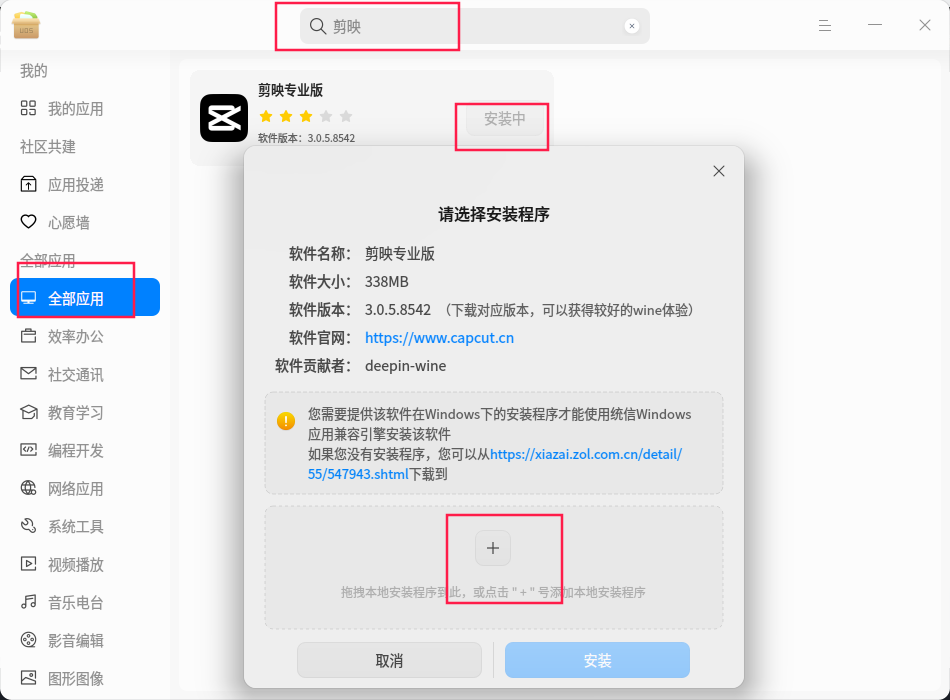Screen dimensions: 950x700
Task: Minimize the app store window
Action: (874, 25)
